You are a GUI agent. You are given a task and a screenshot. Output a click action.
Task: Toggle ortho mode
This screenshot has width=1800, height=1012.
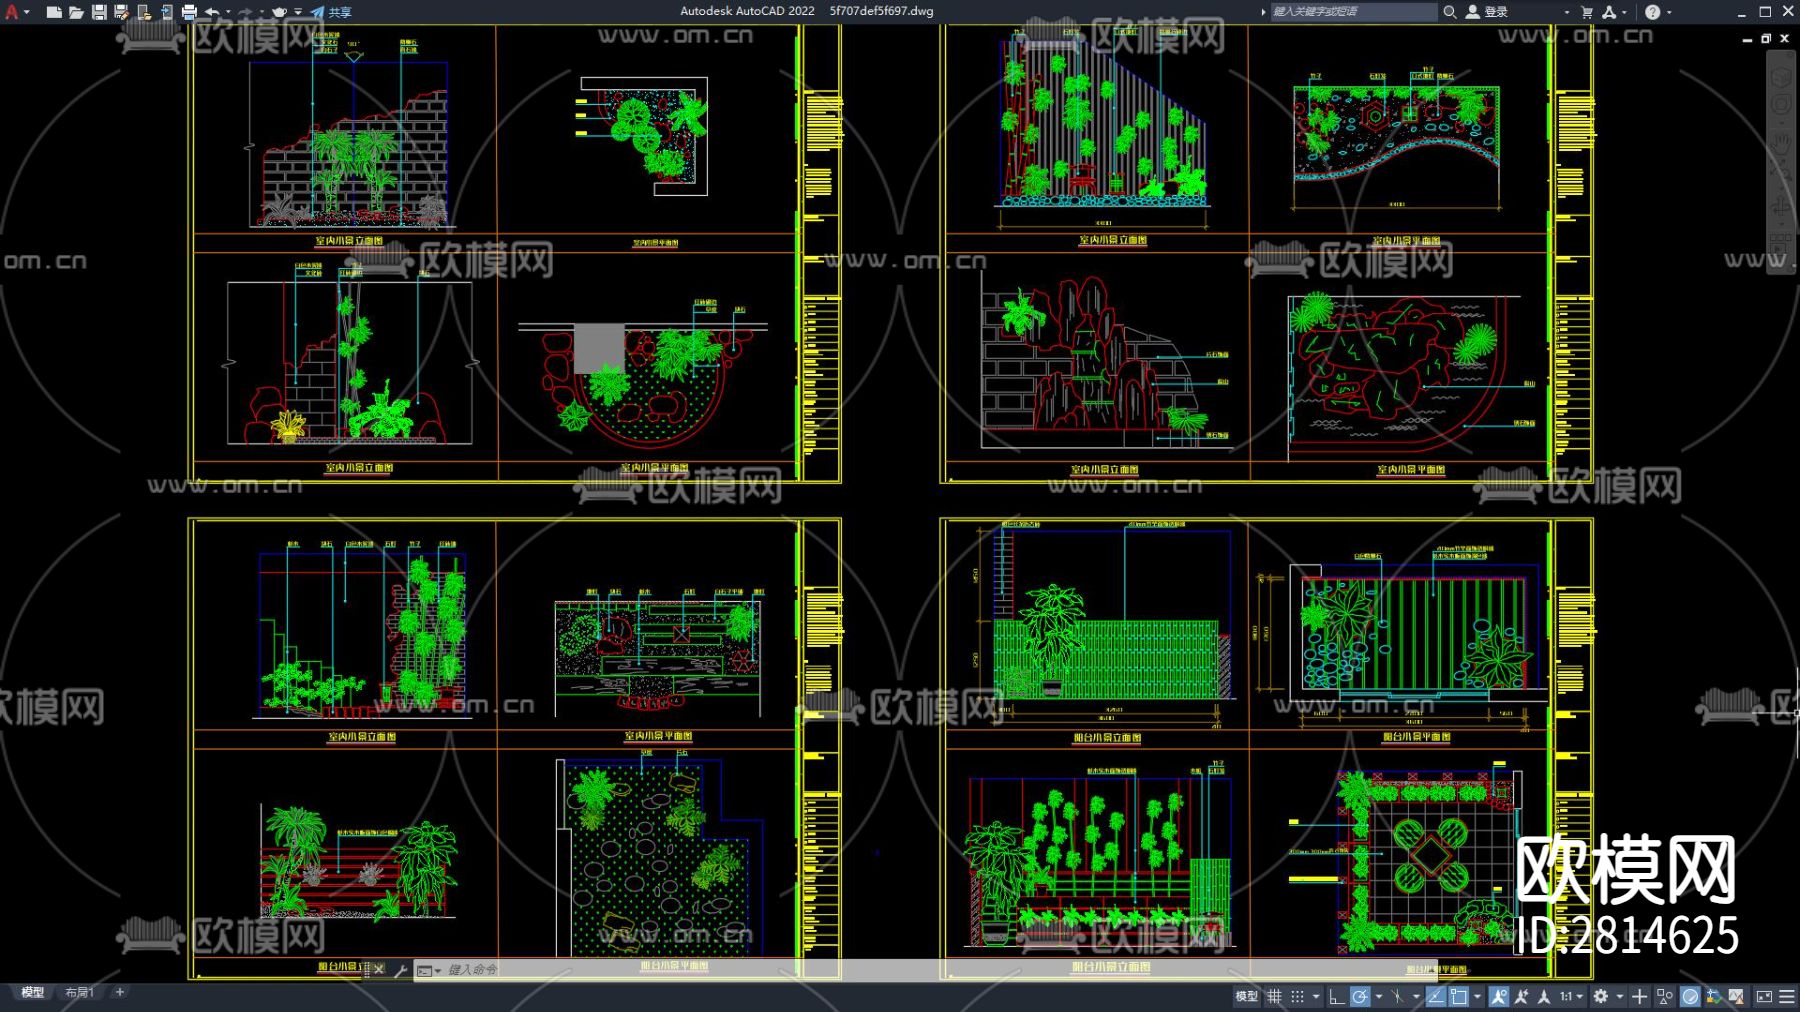click(1336, 997)
